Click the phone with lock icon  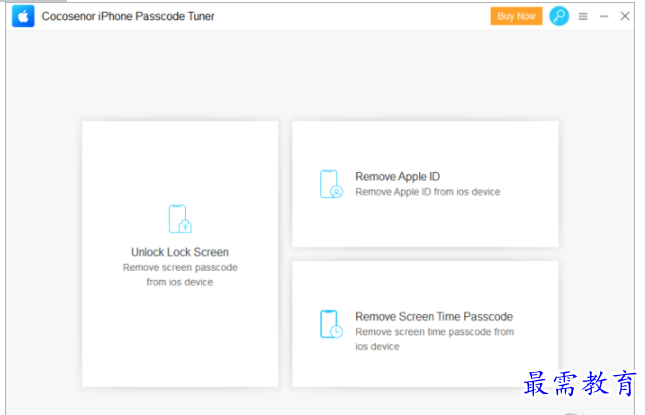point(180,219)
